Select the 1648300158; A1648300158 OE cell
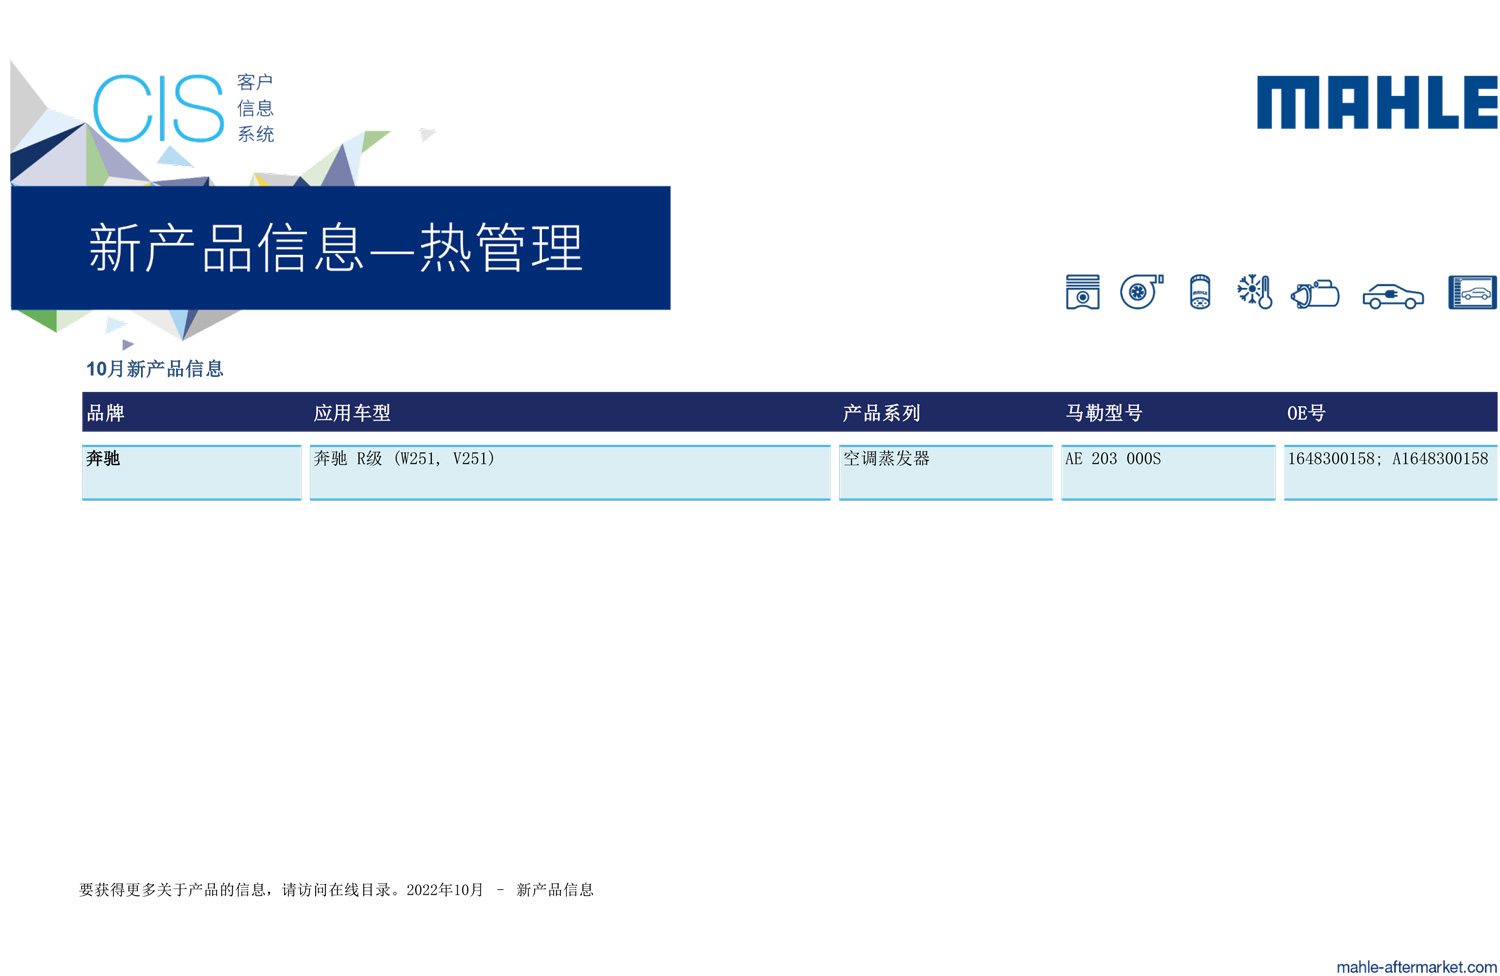1500x976 pixels. [x=1391, y=472]
